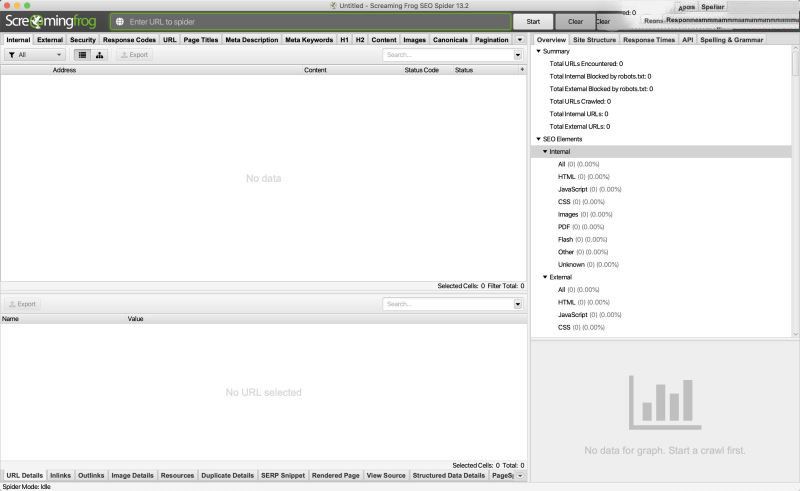This screenshot has height=491, width=800.
Task: Select Images under Internal in tree
Action: click(585, 214)
